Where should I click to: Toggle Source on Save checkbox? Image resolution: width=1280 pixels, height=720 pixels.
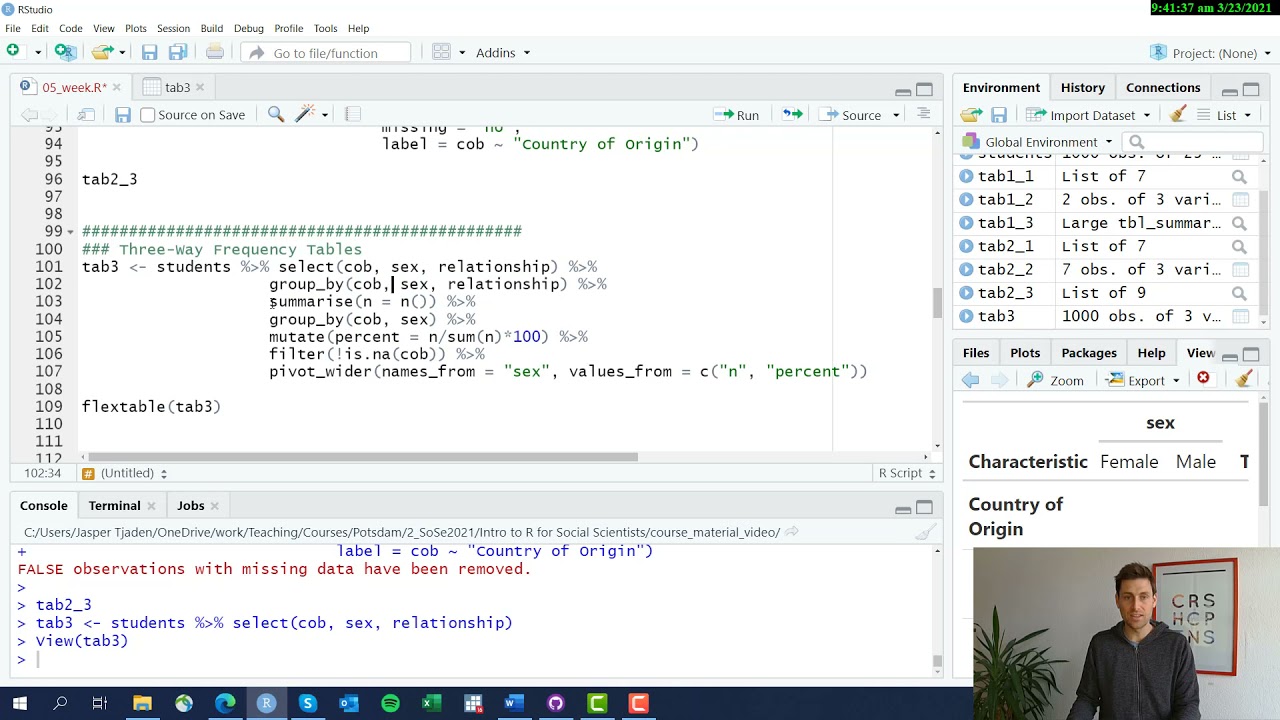click(148, 115)
